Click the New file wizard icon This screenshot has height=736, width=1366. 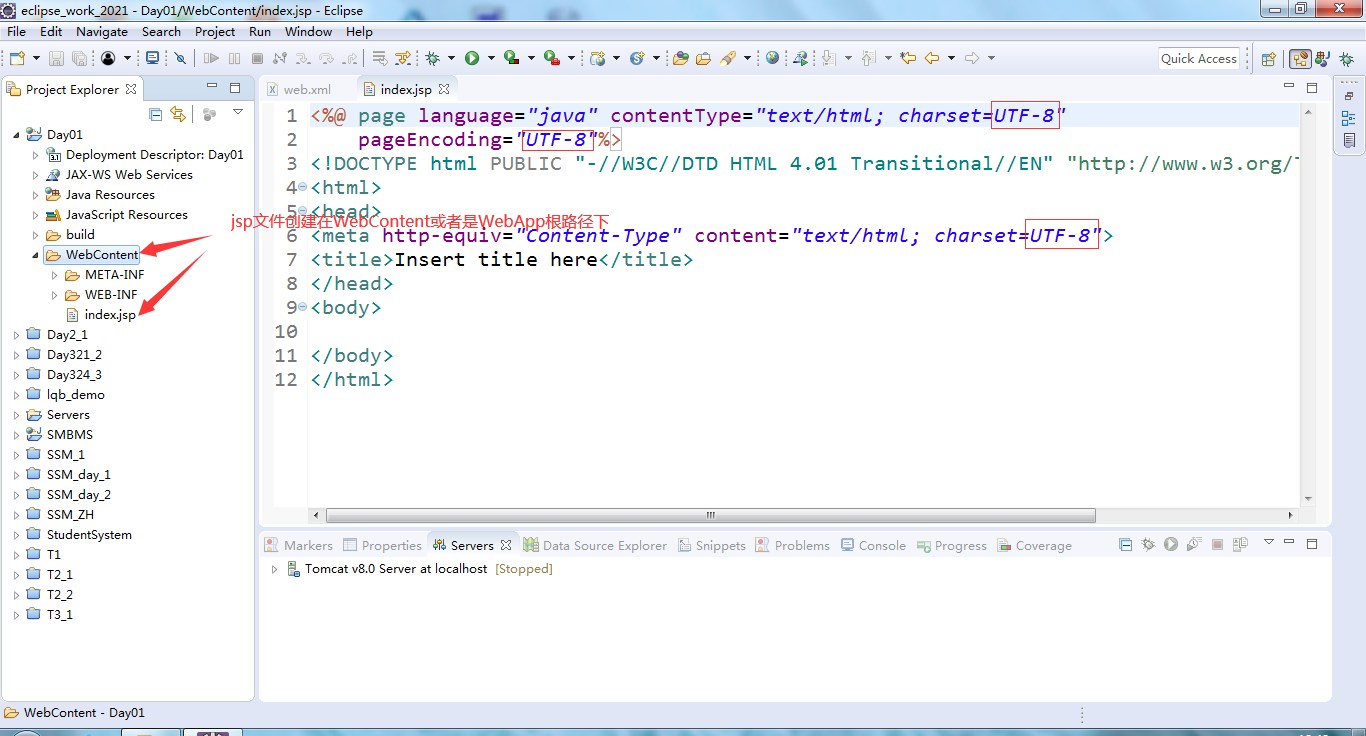tap(17, 58)
